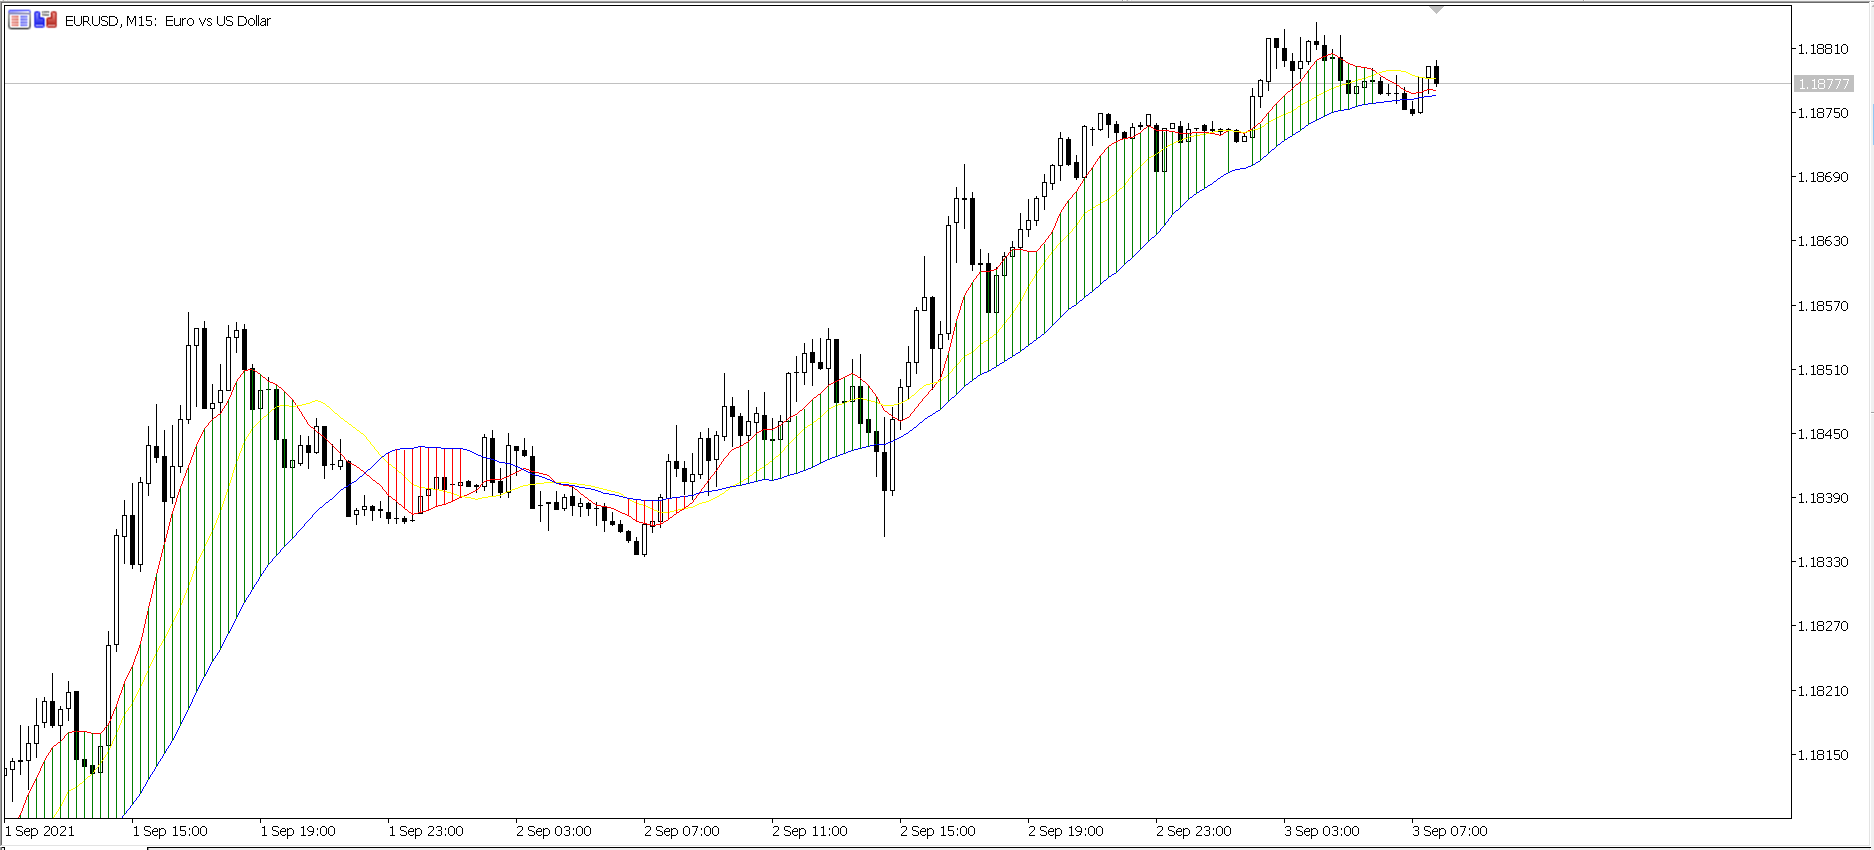Screen dimensions: 1874x850
Task: Click the 1.18330 price scale label
Action: point(1823,562)
